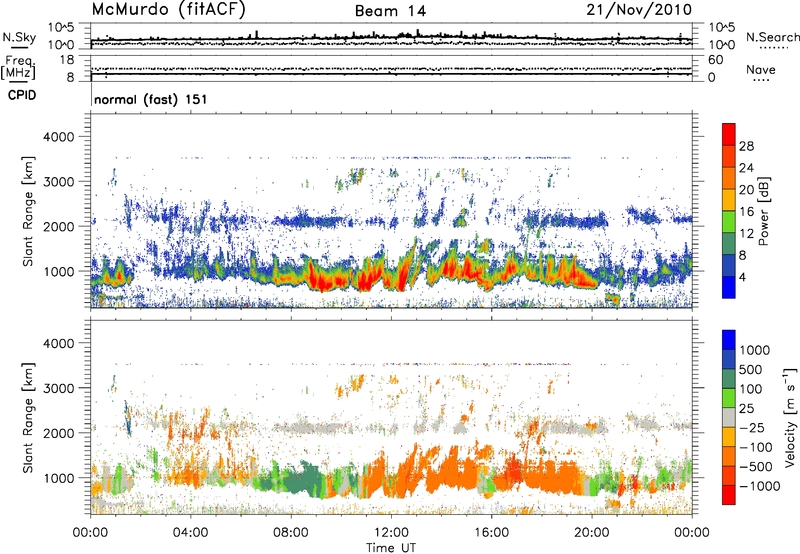The width and height of the screenshot is (800, 554).
Task: Click the '04:00' time tick label
Action: click(190, 533)
